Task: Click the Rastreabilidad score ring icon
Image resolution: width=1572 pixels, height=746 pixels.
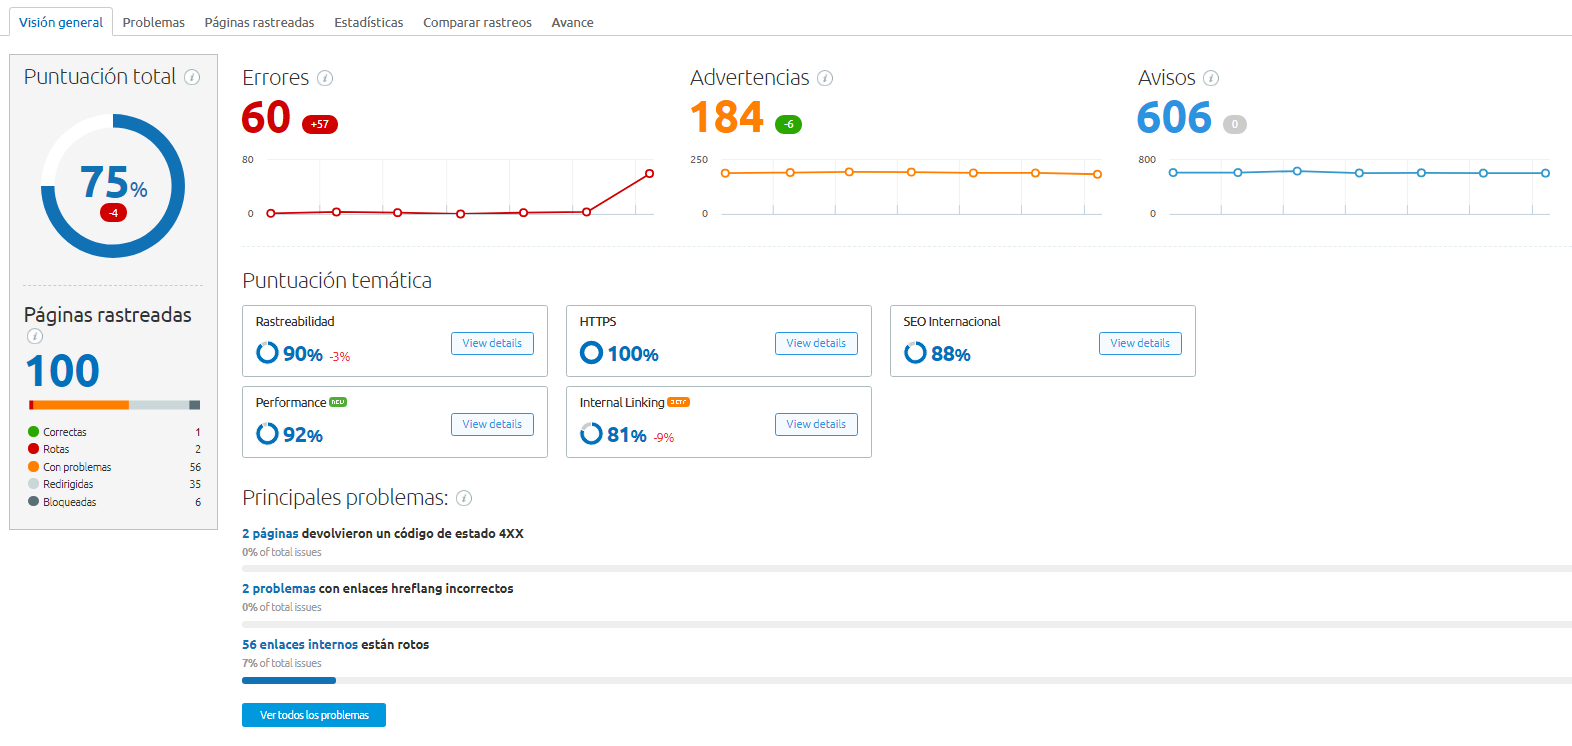Action: tap(267, 353)
